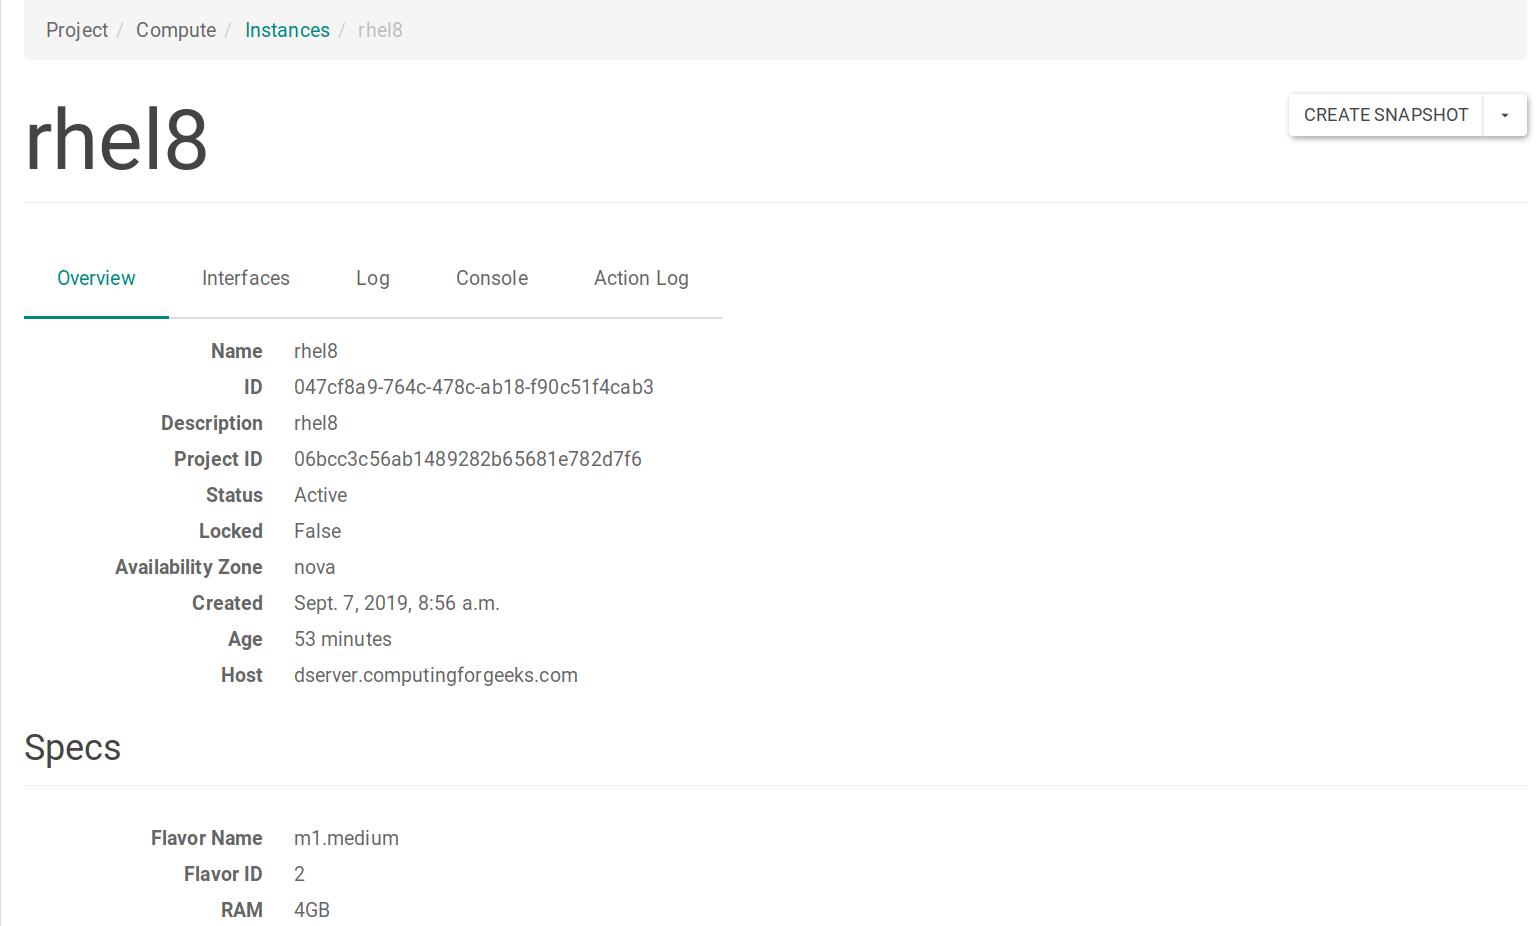Select the Project ID value
The height and width of the screenshot is (926, 1540).
(x=467, y=459)
